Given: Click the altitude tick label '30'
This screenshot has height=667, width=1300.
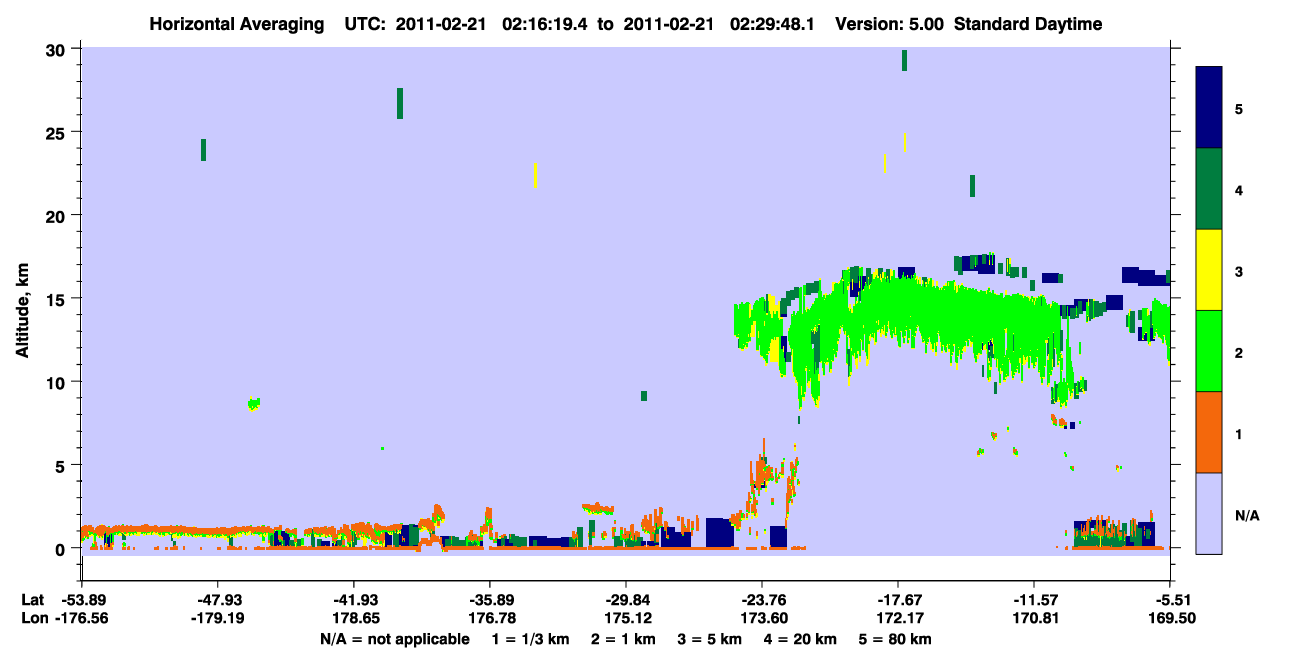Looking at the screenshot, I should 58,49.
